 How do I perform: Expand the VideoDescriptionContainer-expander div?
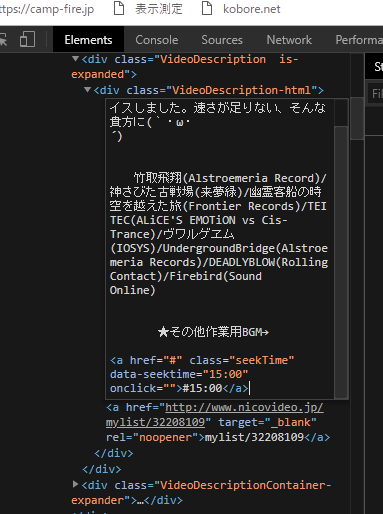[76, 484]
